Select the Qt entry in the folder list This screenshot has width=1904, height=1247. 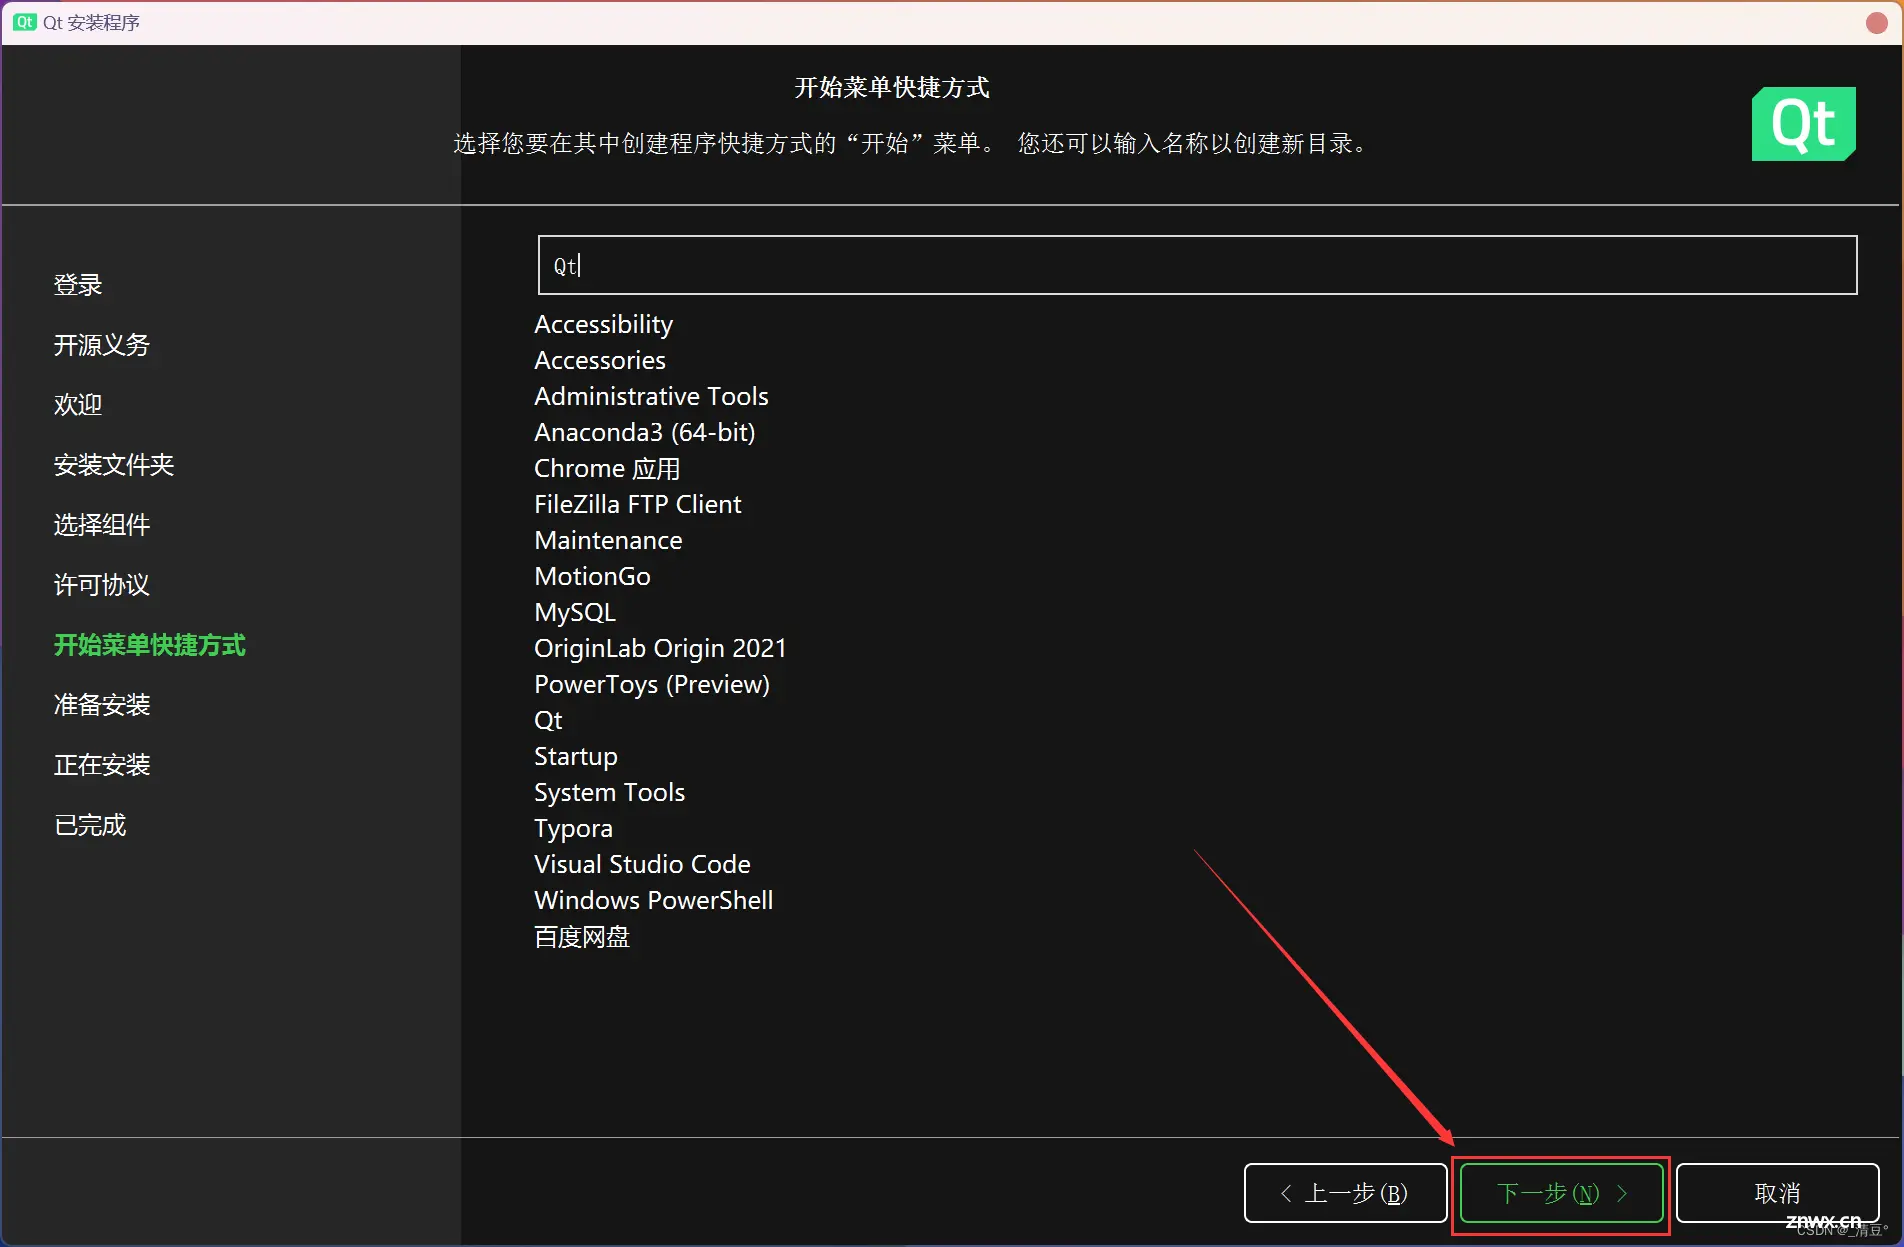coord(548,720)
